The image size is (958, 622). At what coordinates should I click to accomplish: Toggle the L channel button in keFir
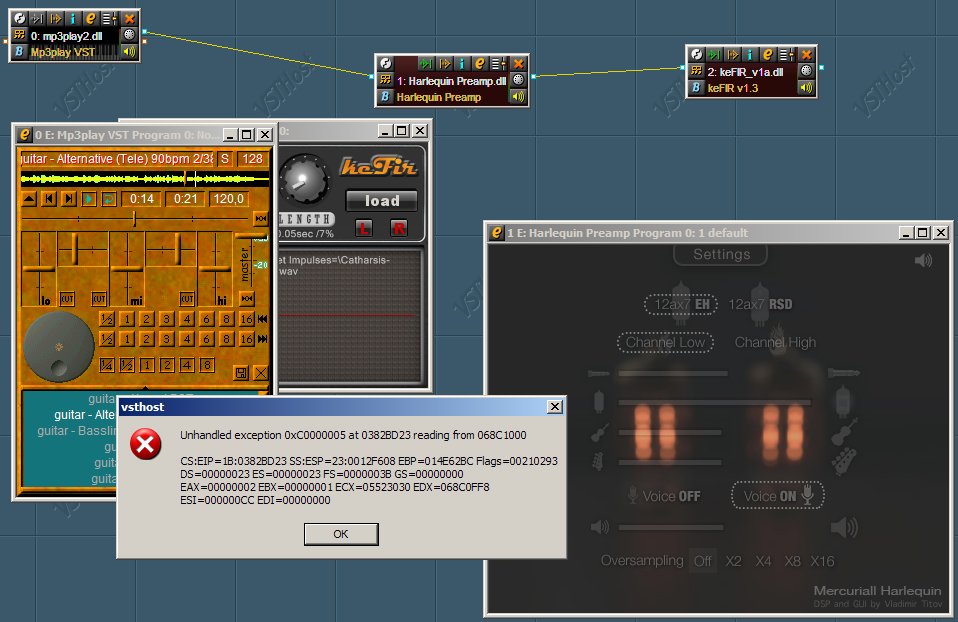[364, 229]
